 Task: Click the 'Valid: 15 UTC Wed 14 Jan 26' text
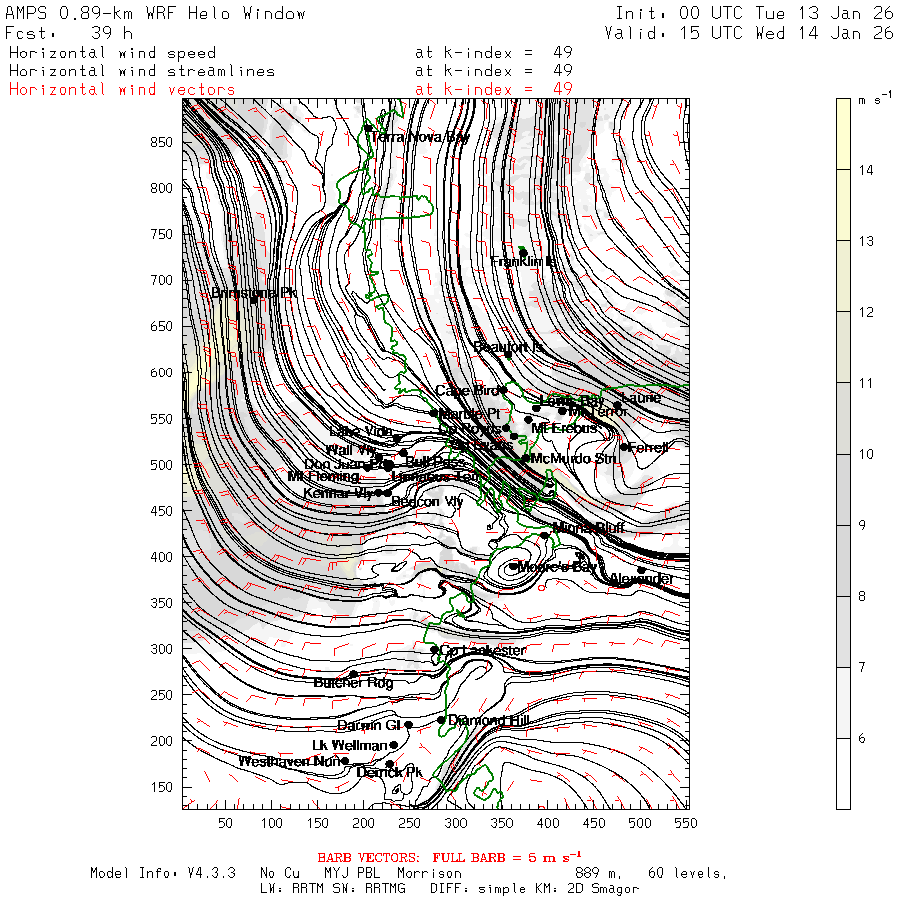coord(749,33)
